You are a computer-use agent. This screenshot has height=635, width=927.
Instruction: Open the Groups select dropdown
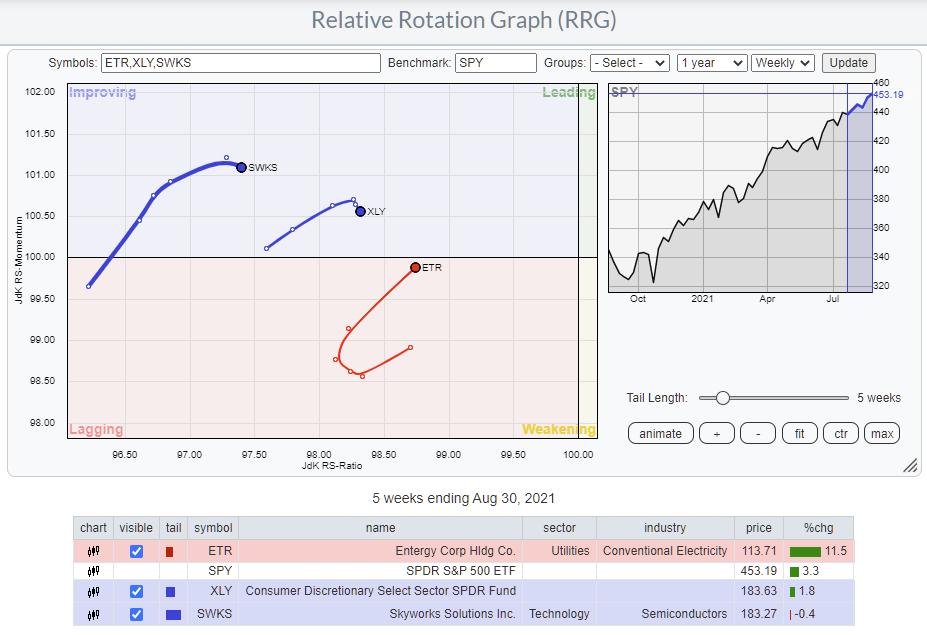click(x=629, y=63)
